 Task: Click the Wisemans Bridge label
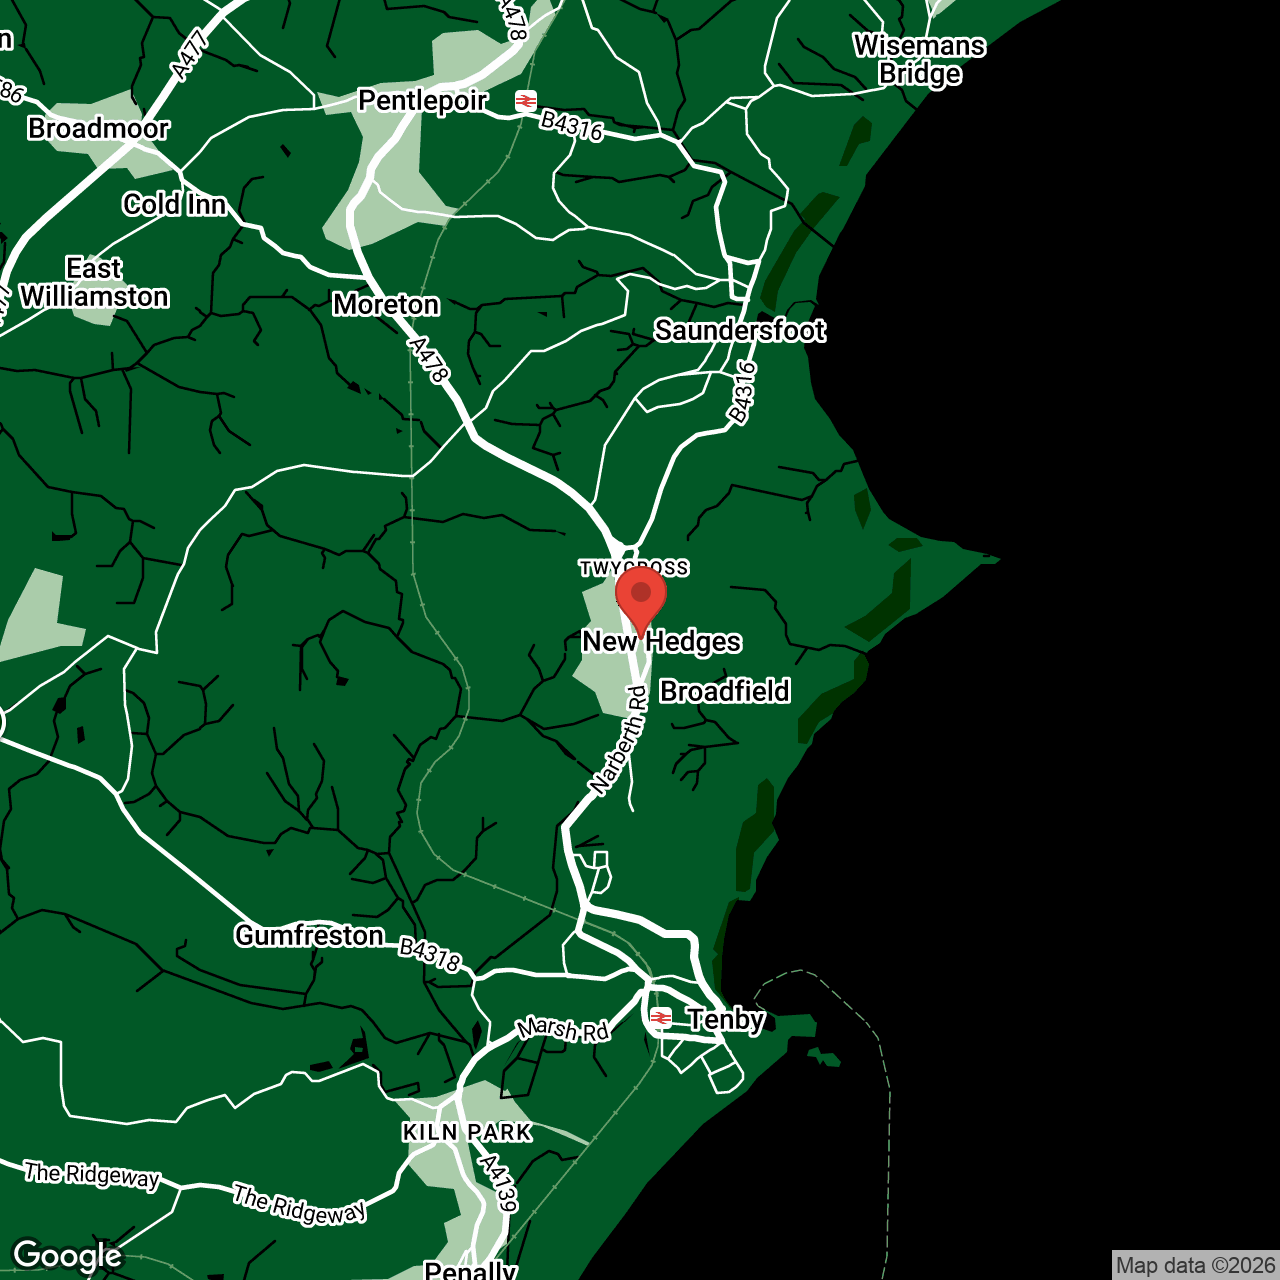tap(919, 60)
